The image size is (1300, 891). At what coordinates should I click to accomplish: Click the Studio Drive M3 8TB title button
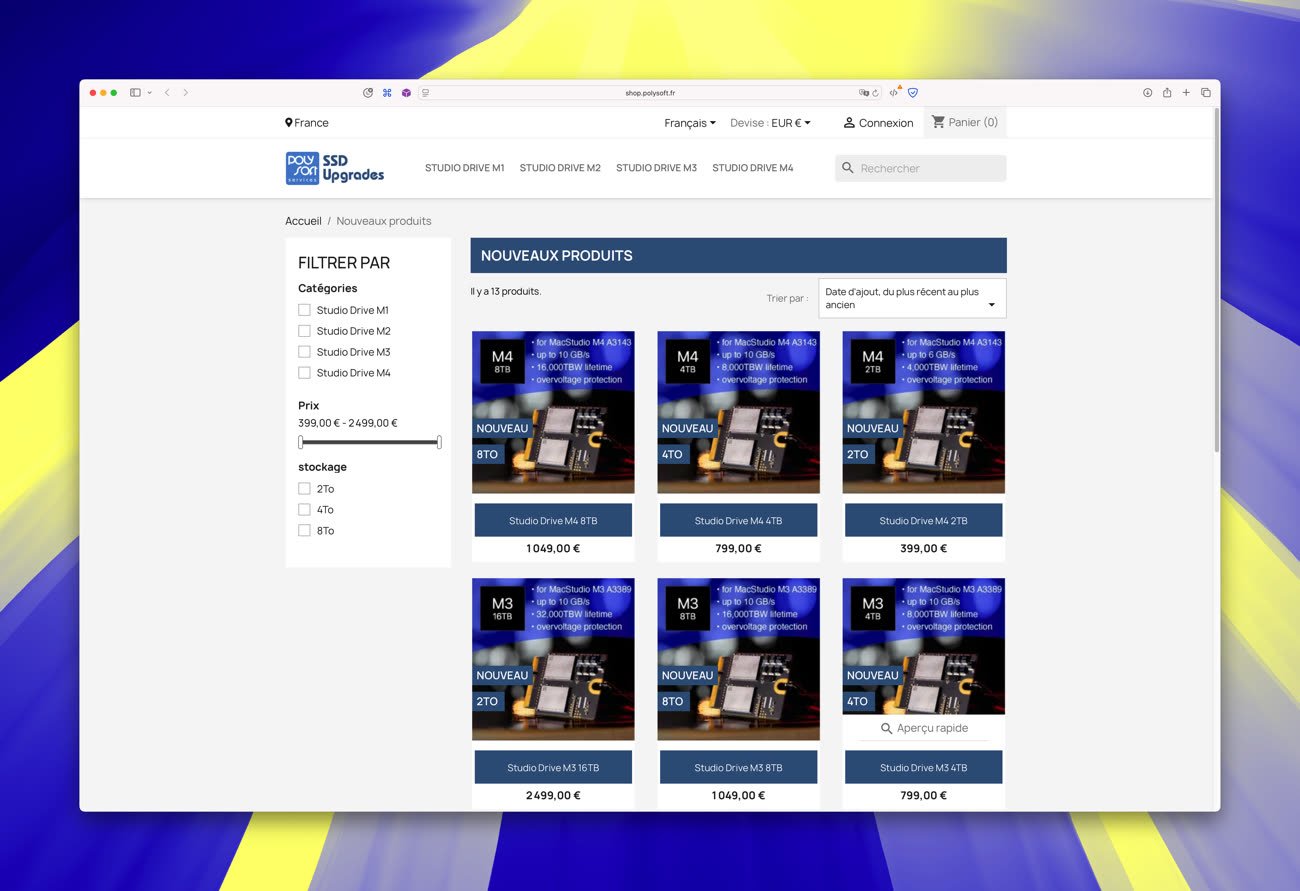click(738, 768)
